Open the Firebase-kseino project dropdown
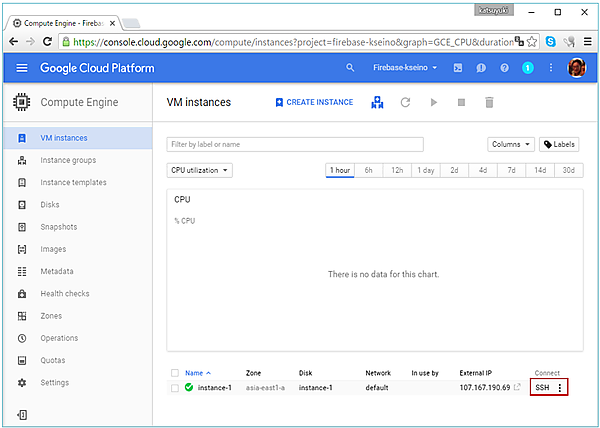The height and width of the screenshot is (428, 600). pyautogui.click(x=405, y=68)
